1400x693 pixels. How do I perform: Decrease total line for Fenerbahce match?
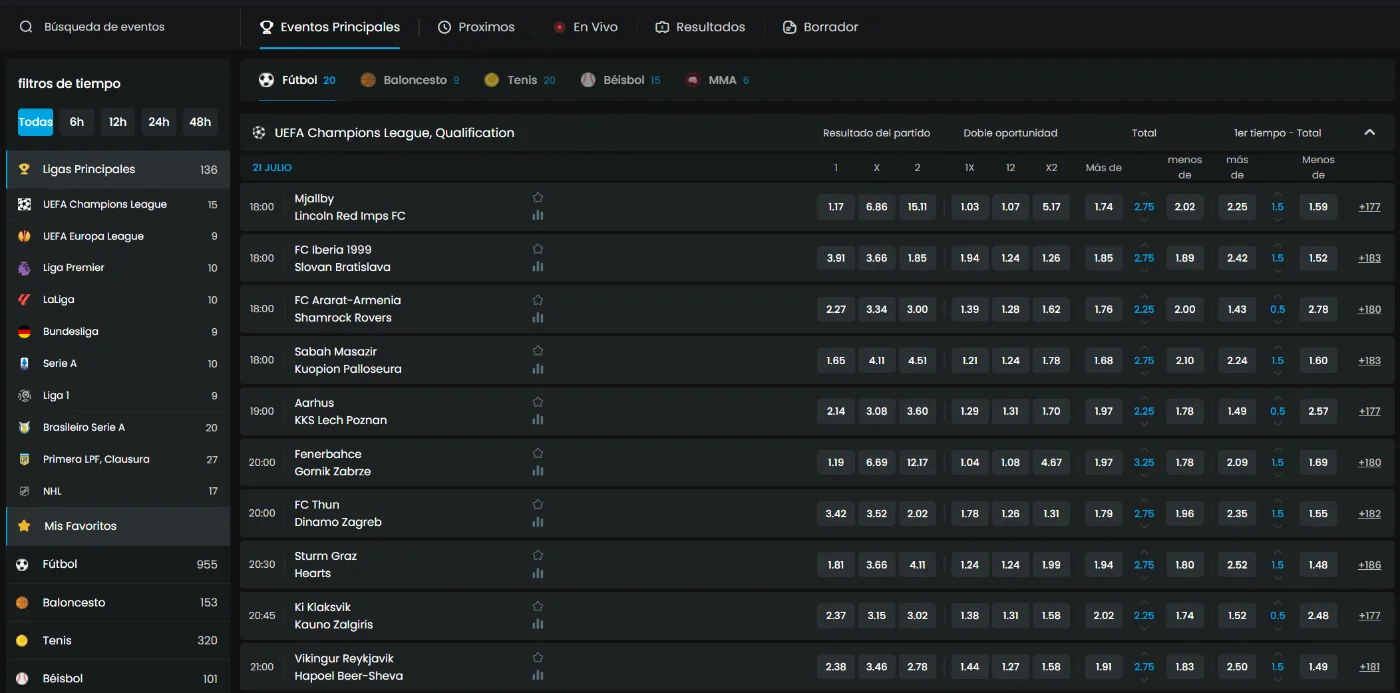pos(1144,475)
